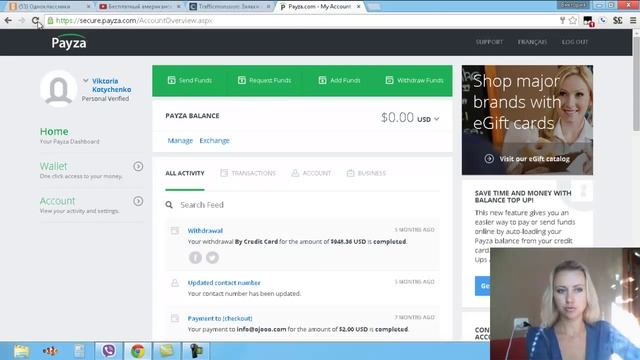Viewport: 640px width, 360px height.
Task: Click arrow icon beside eGift catalog
Action: [x=489, y=158]
